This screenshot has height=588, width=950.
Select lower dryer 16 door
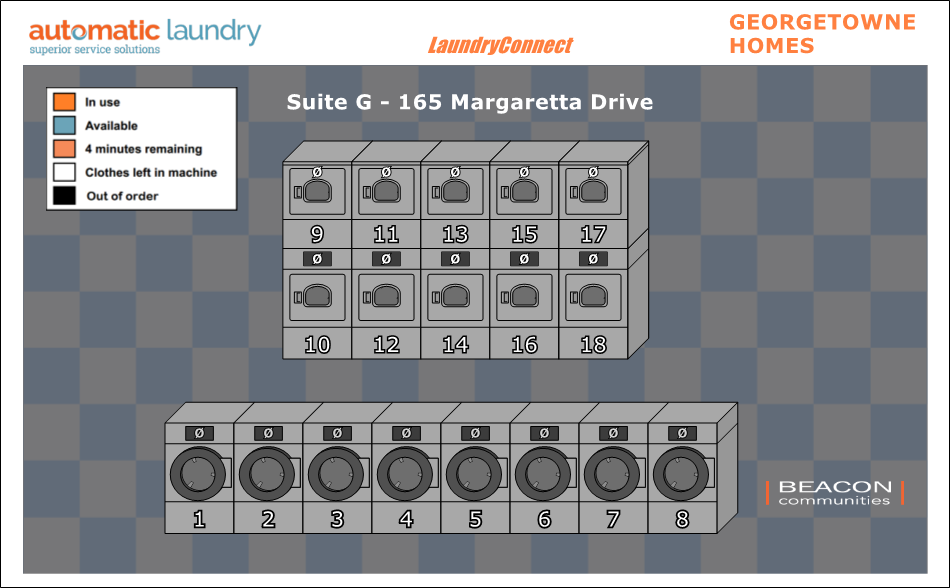[x=524, y=297]
